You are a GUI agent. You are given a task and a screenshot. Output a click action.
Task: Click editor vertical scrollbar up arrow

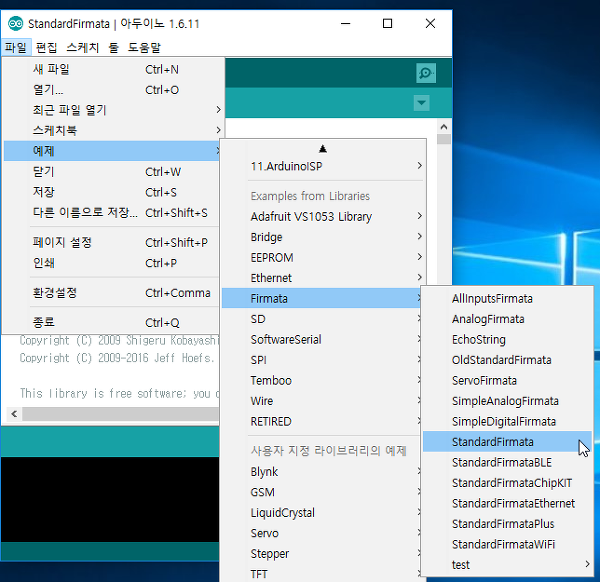click(x=443, y=127)
